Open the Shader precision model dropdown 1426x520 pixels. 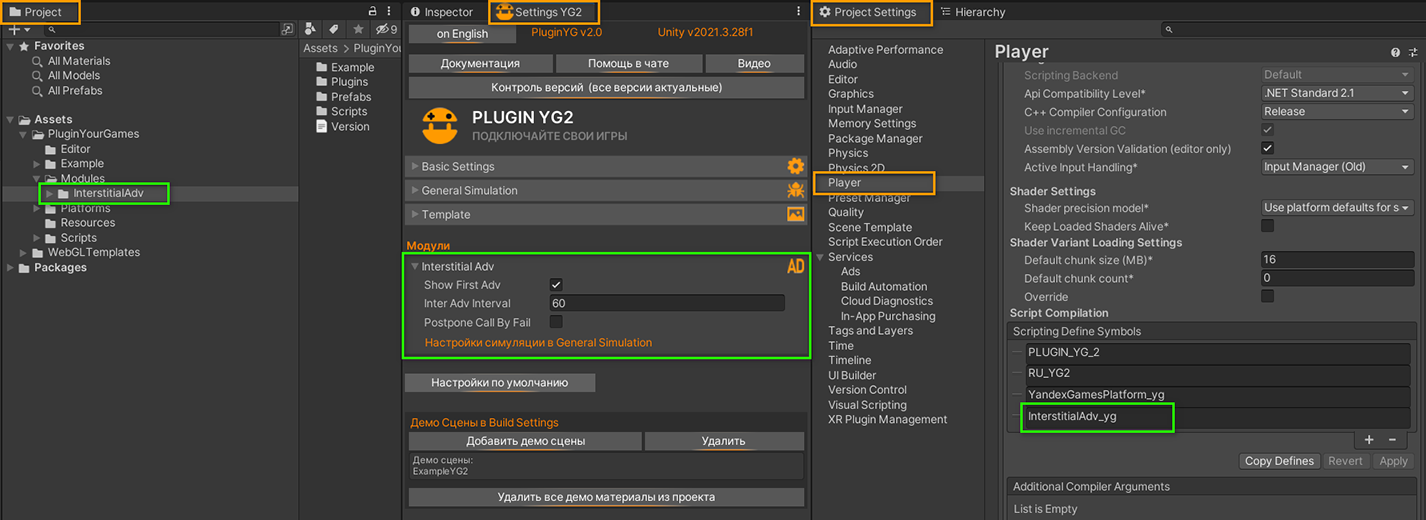coord(1337,208)
